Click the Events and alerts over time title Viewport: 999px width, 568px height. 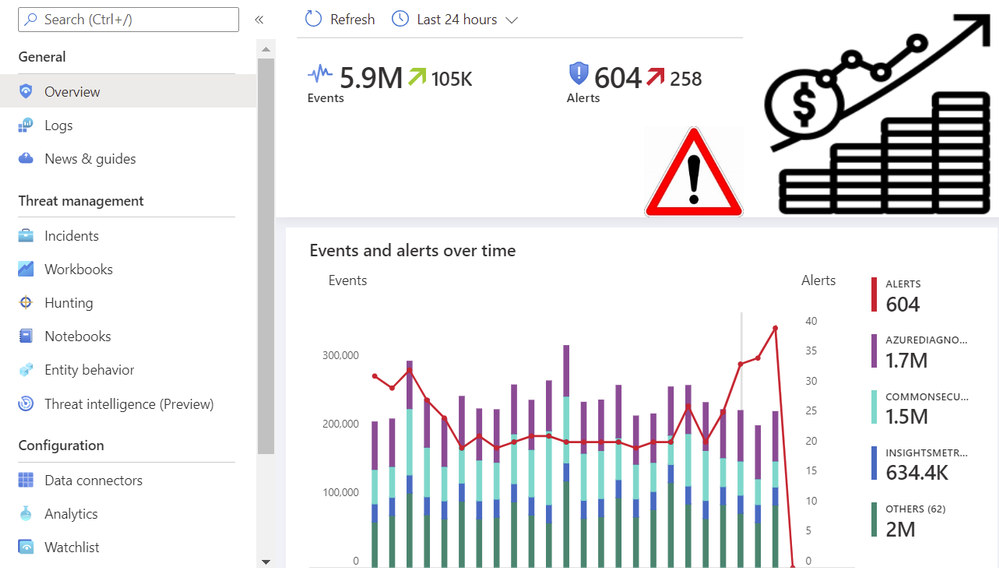click(x=412, y=250)
